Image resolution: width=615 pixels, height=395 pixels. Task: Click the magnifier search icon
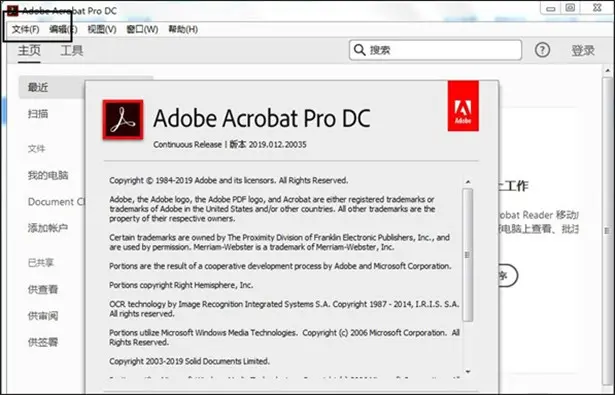point(359,50)
